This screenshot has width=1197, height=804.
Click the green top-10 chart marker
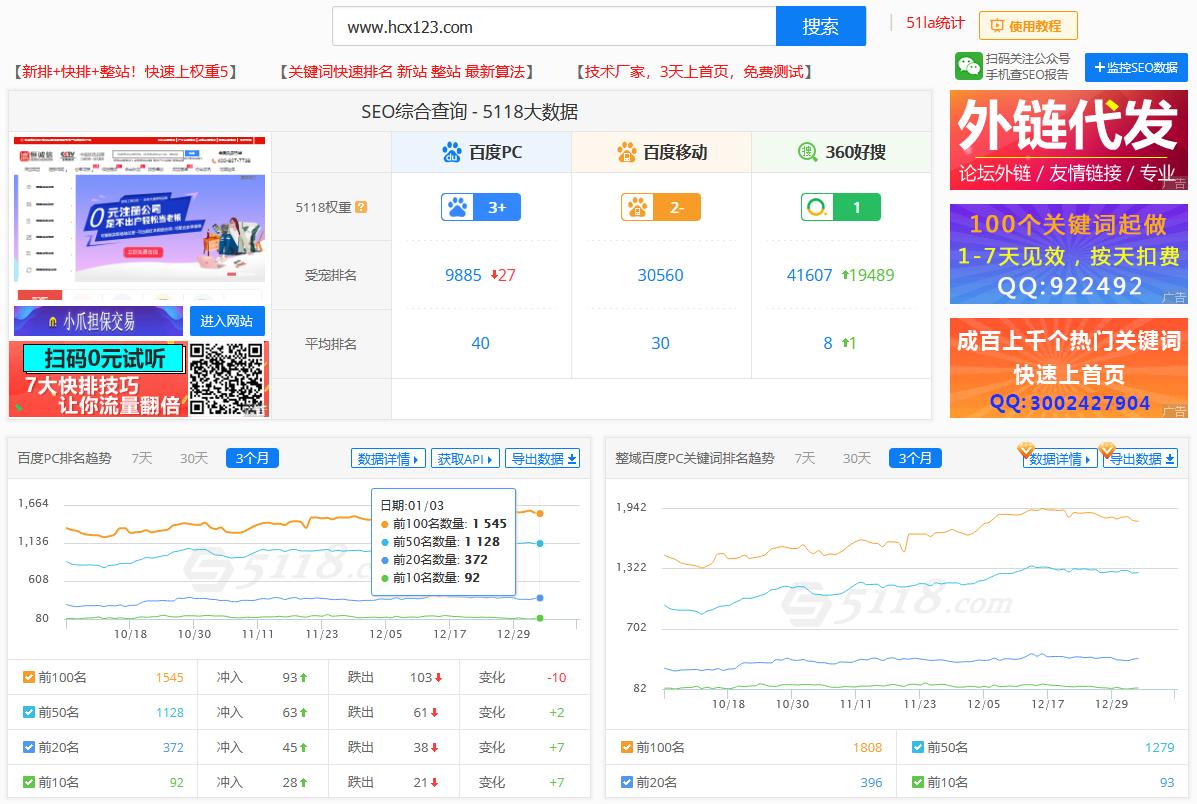540,618
